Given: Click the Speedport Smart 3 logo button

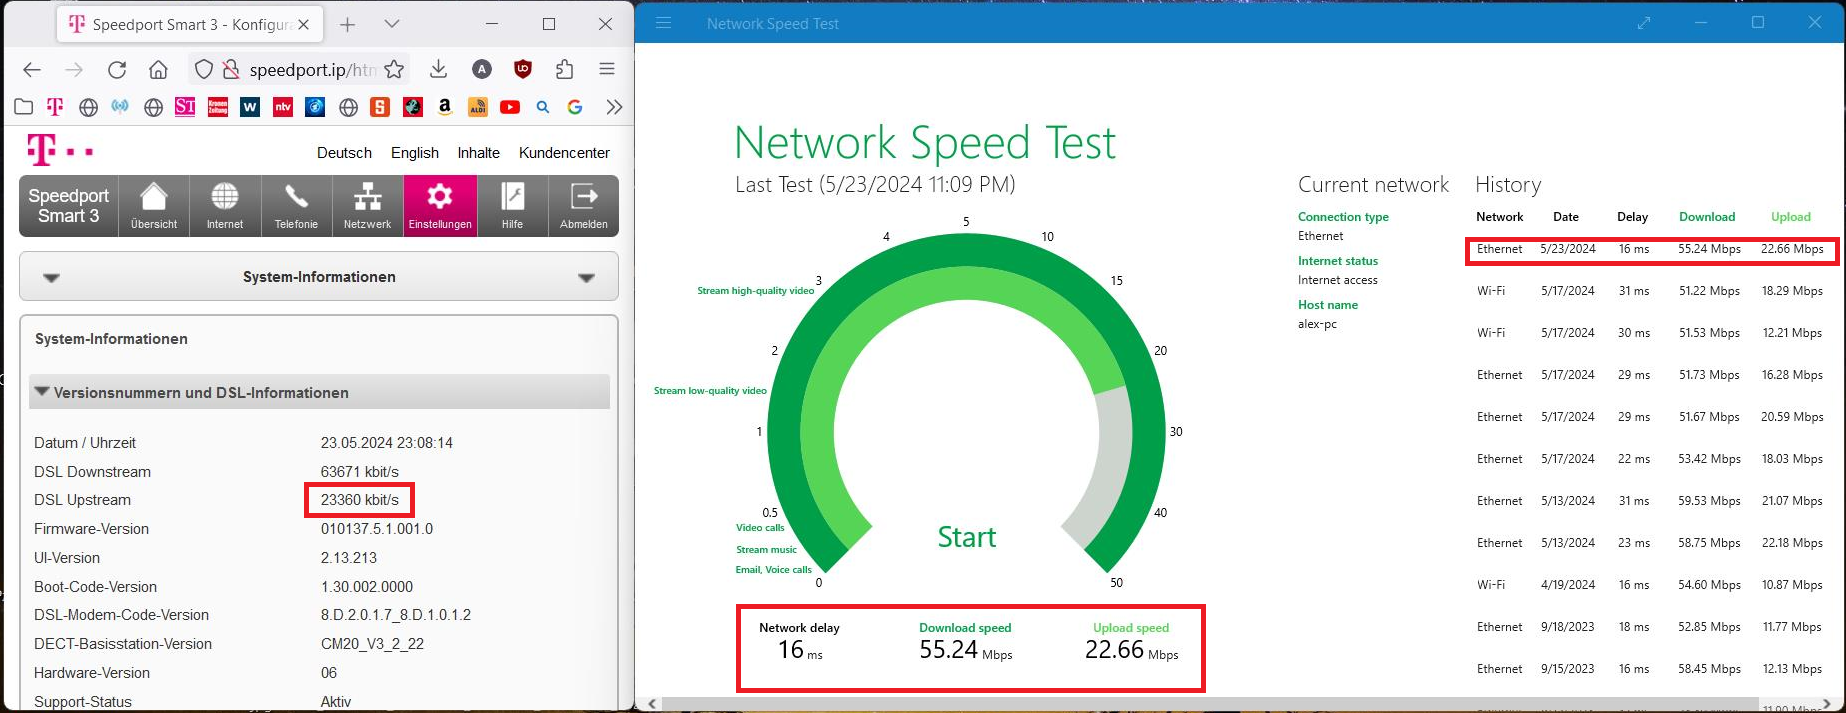Looking at the screenshot, I should (x=68, y=206).
